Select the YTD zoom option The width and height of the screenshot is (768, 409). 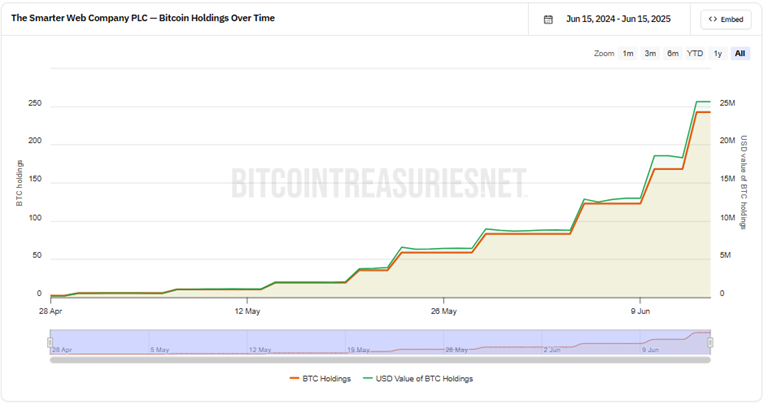coord(695,53)
